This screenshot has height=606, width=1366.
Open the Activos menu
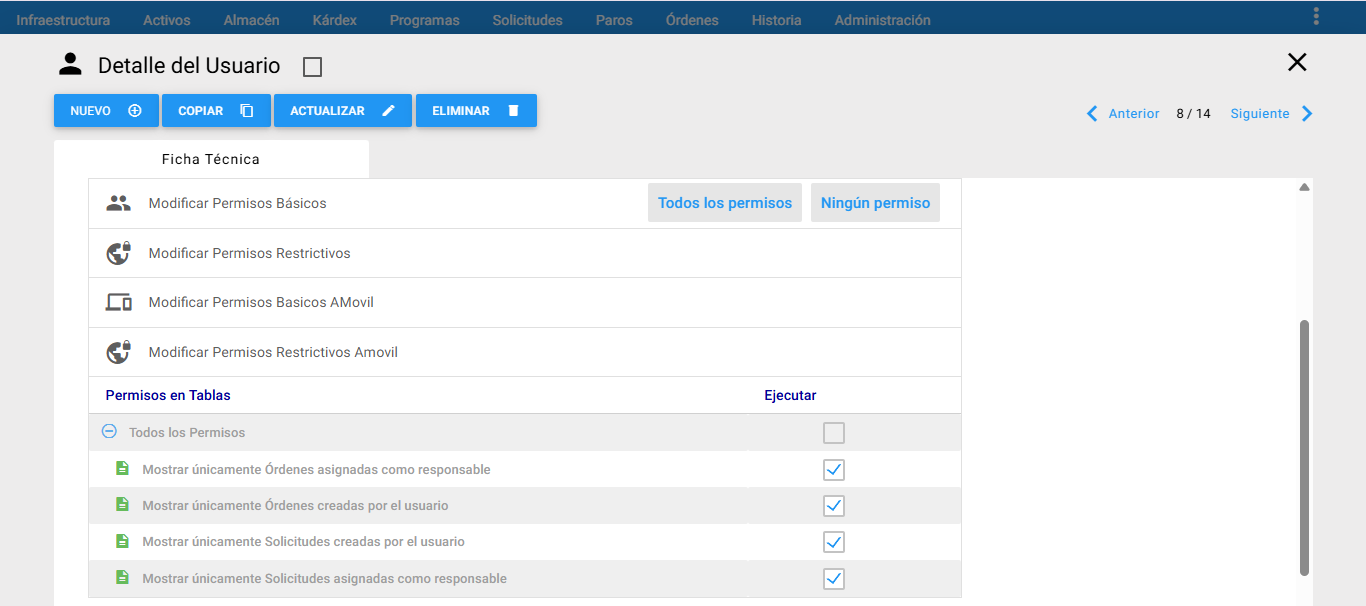click(x=167, y=20)
